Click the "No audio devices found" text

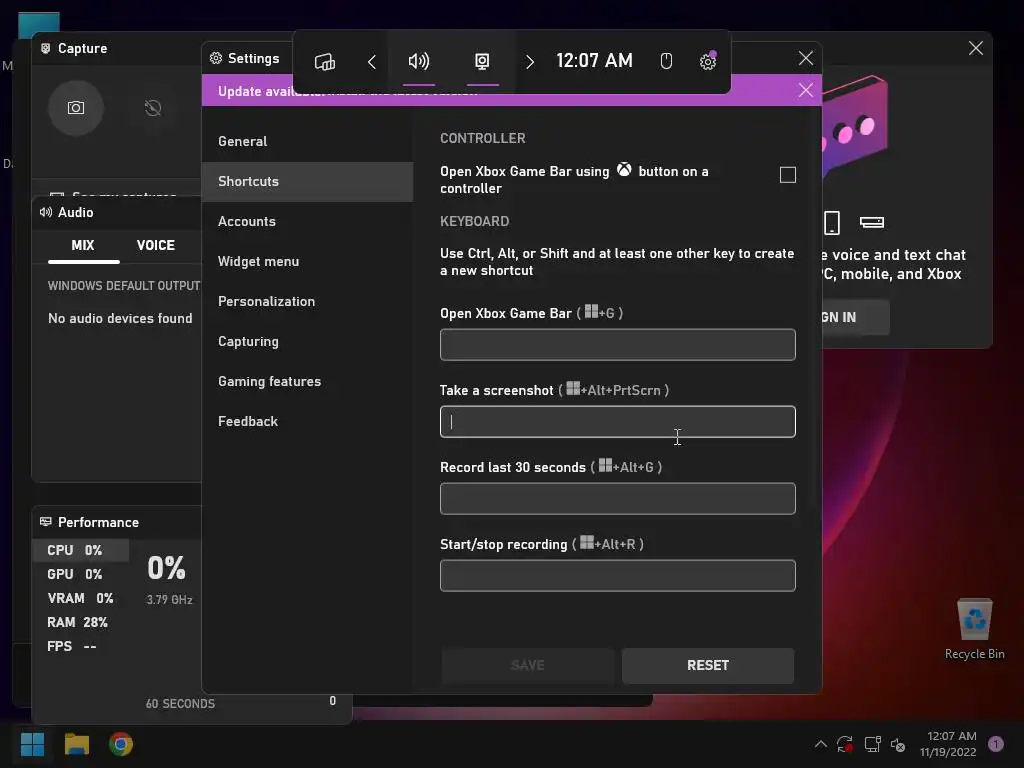(x=120, y=319)
